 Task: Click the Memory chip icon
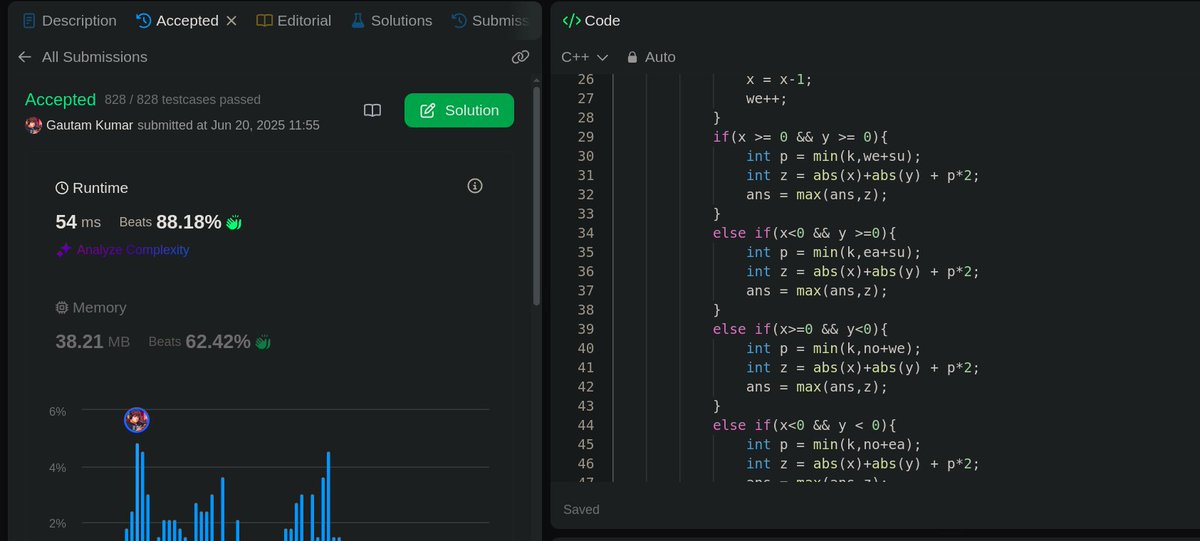tap(62, 307)
